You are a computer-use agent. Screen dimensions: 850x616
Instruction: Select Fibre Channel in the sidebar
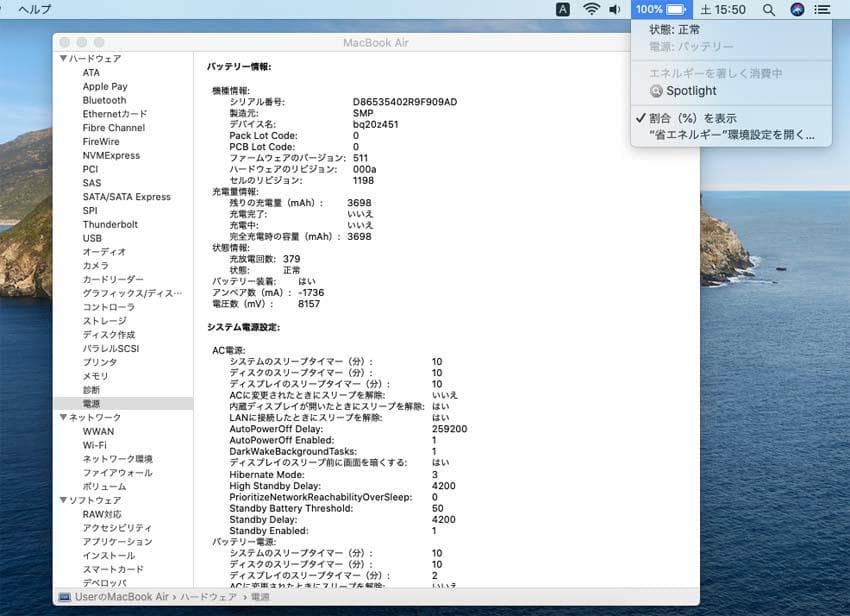[x=114, y=128]
